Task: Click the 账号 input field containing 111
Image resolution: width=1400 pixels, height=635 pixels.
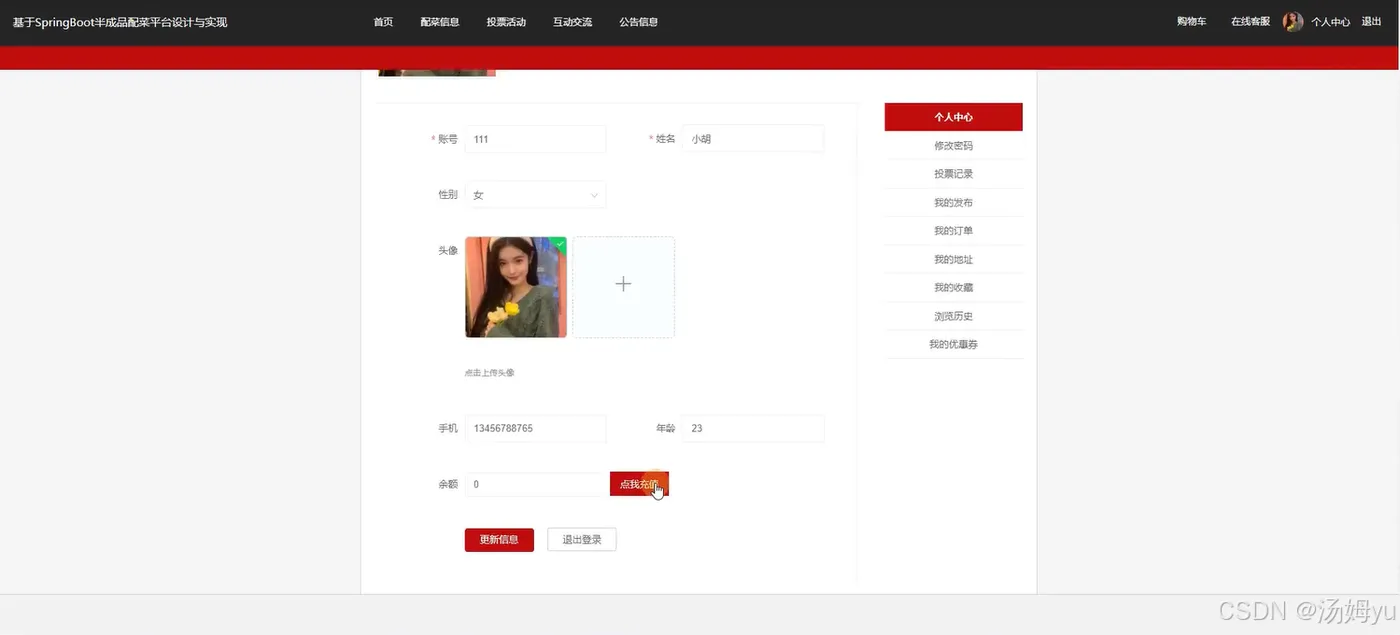Action: point(535,139)
